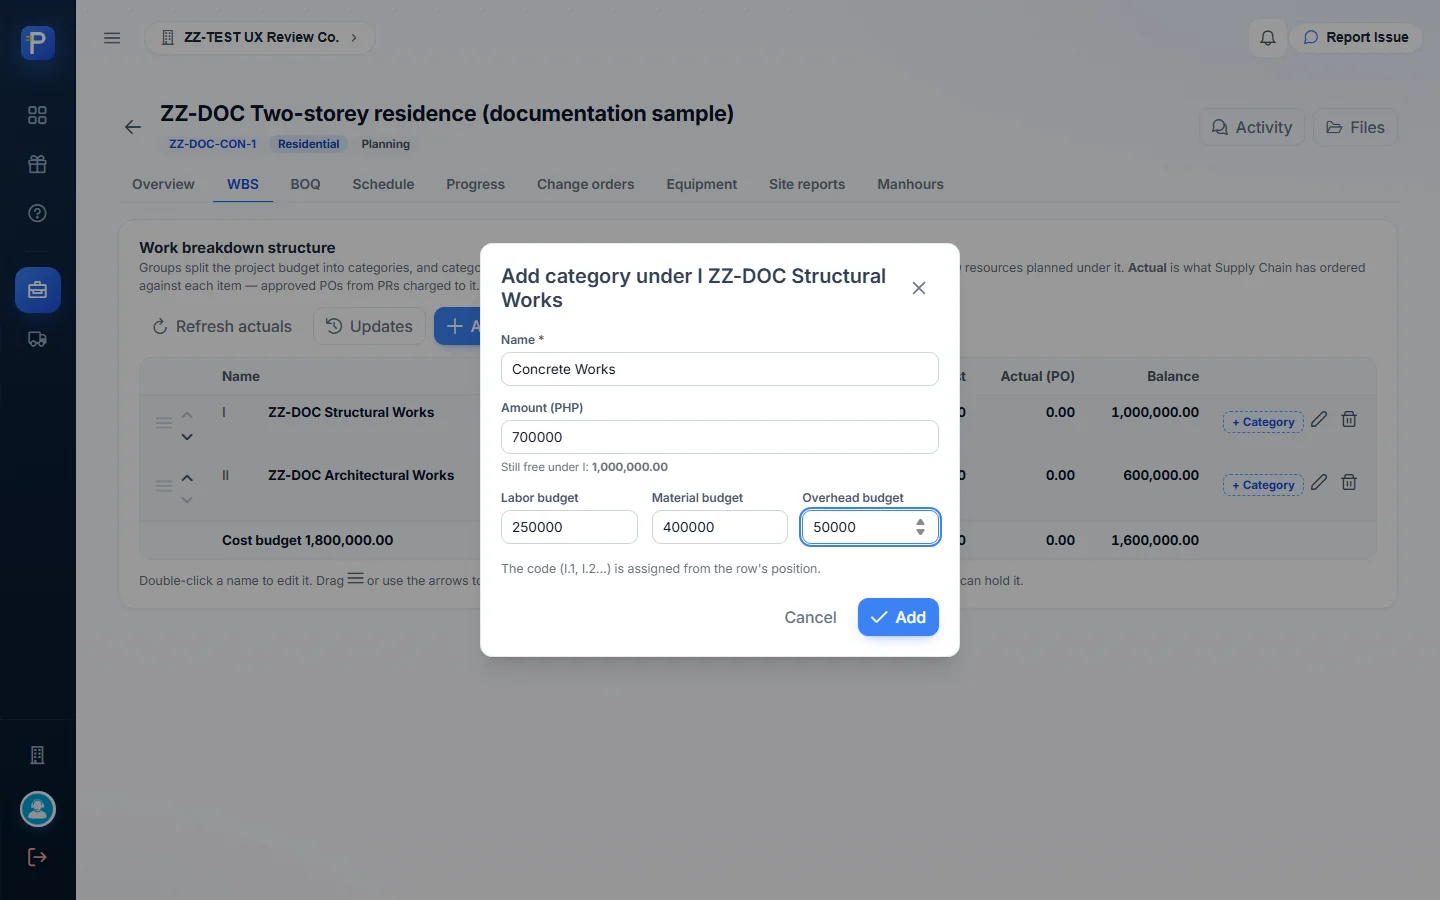Click ZZ-DOC Structural Works name

[x=351, y=412]
